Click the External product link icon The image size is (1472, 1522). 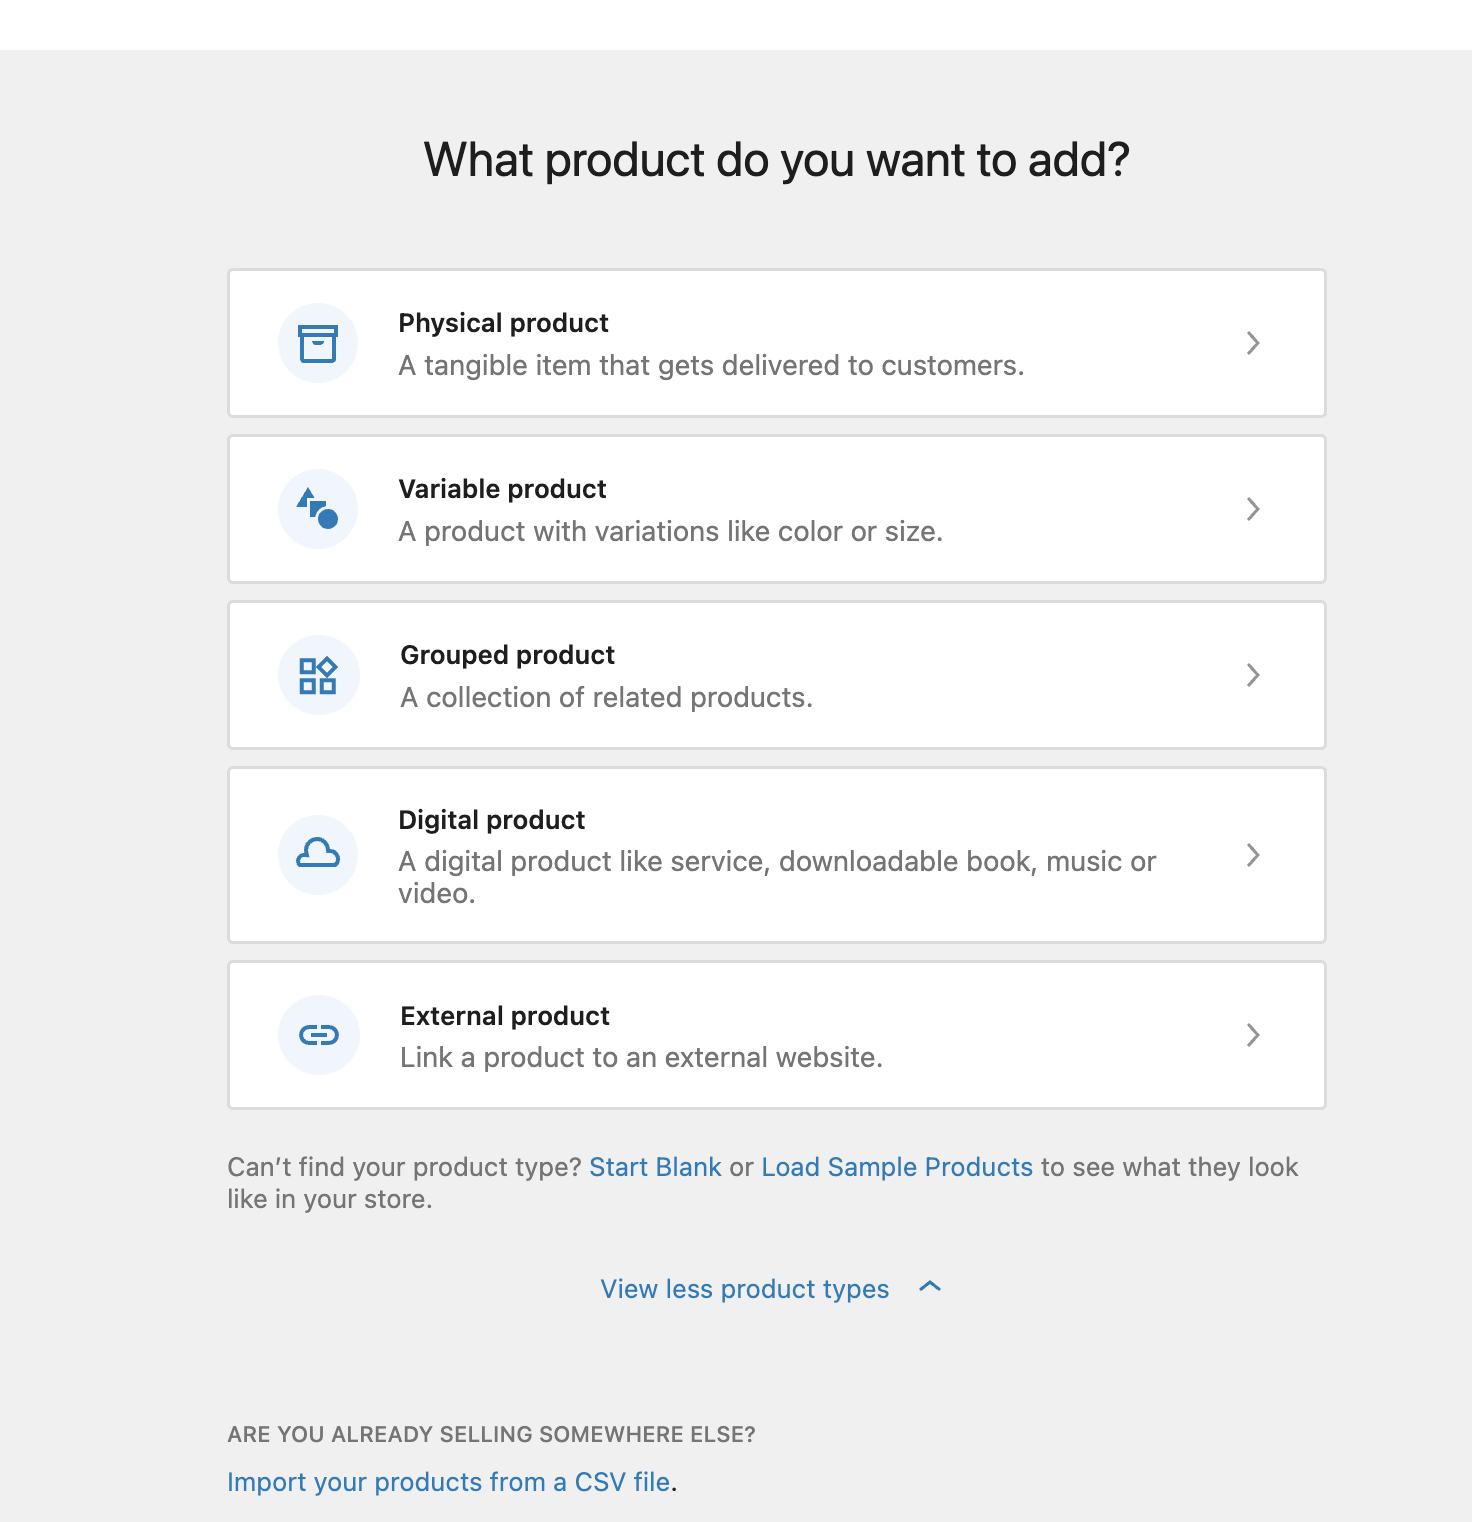(x=317, y=1035)
